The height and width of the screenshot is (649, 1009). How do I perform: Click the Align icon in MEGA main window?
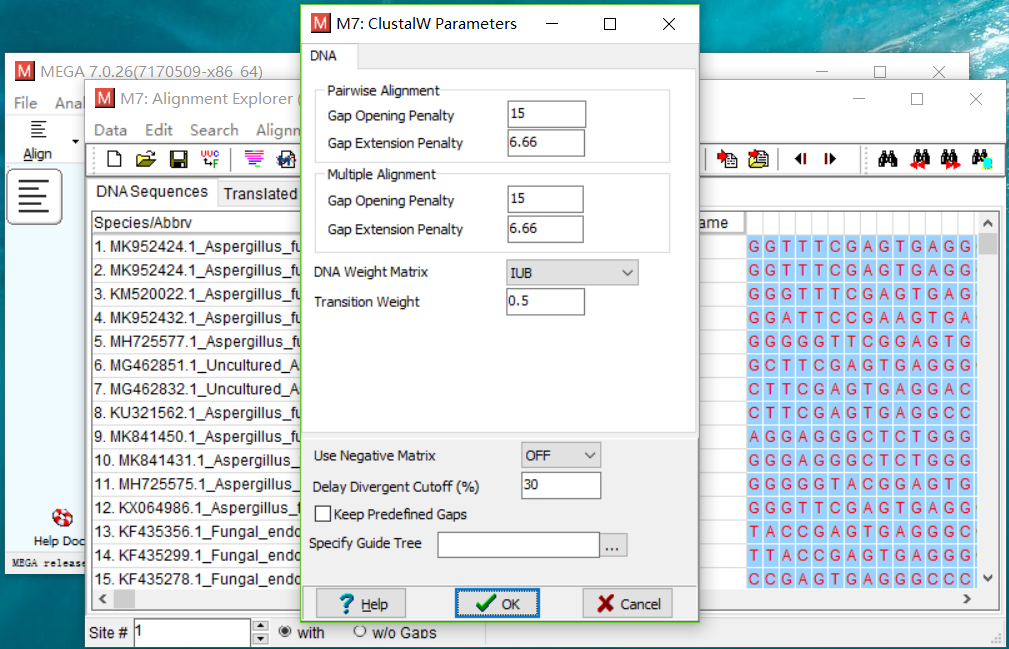pyautogui.click(x=38, y=140)
